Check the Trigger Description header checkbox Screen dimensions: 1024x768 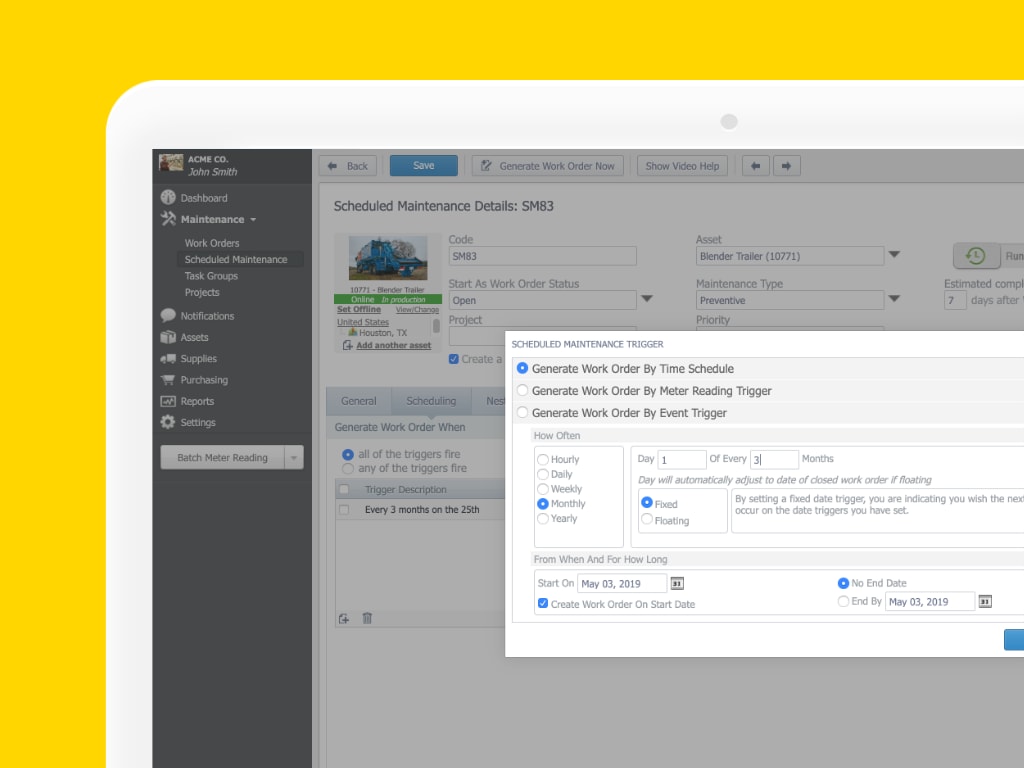(344, 489)
